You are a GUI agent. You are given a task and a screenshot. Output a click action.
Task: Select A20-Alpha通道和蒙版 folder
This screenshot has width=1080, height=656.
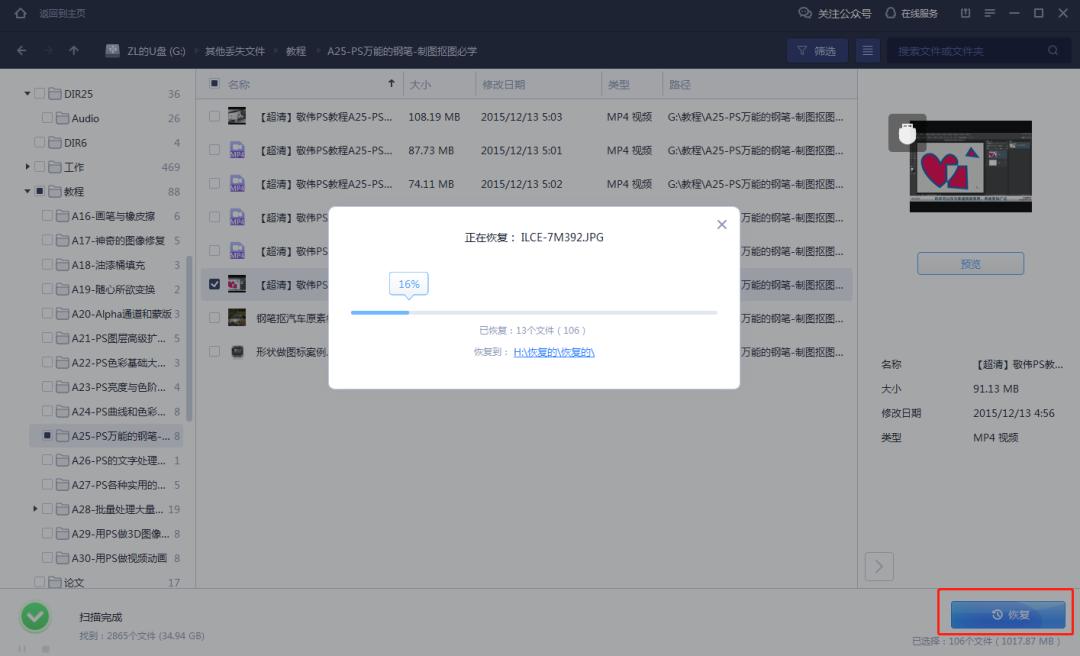[121, 314]
